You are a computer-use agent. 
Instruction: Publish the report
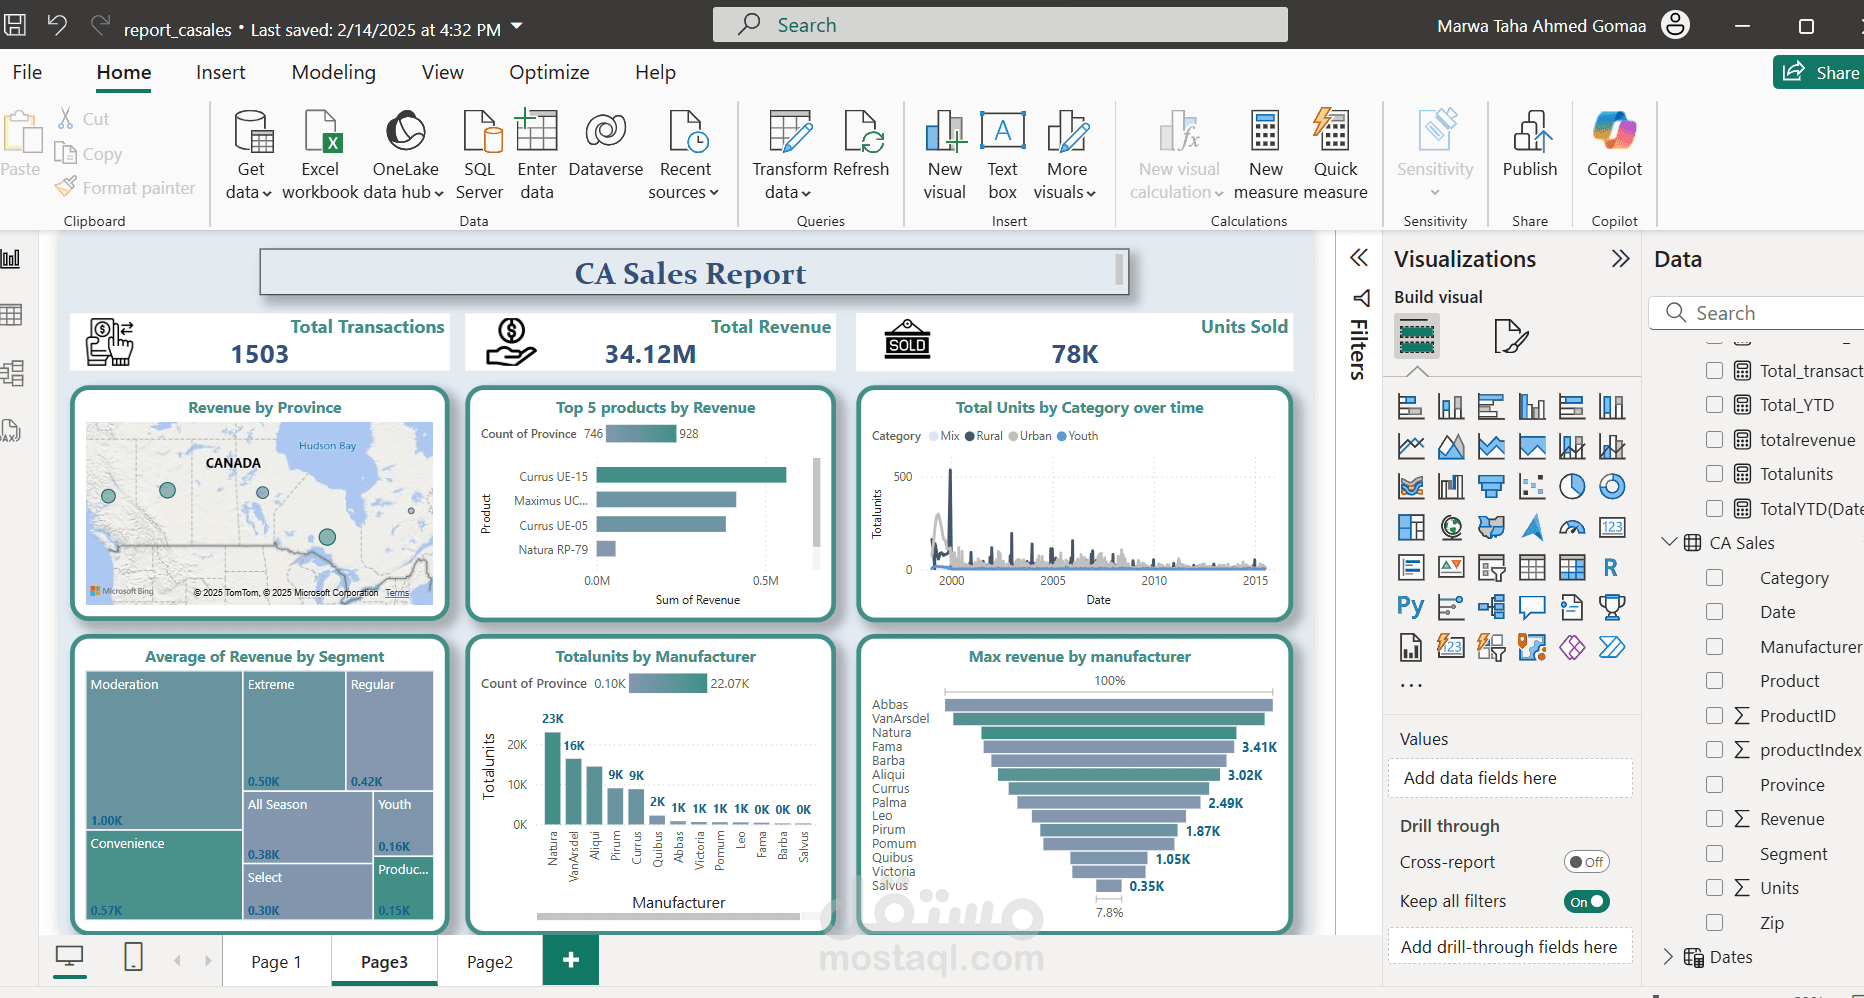point(1530,145)
